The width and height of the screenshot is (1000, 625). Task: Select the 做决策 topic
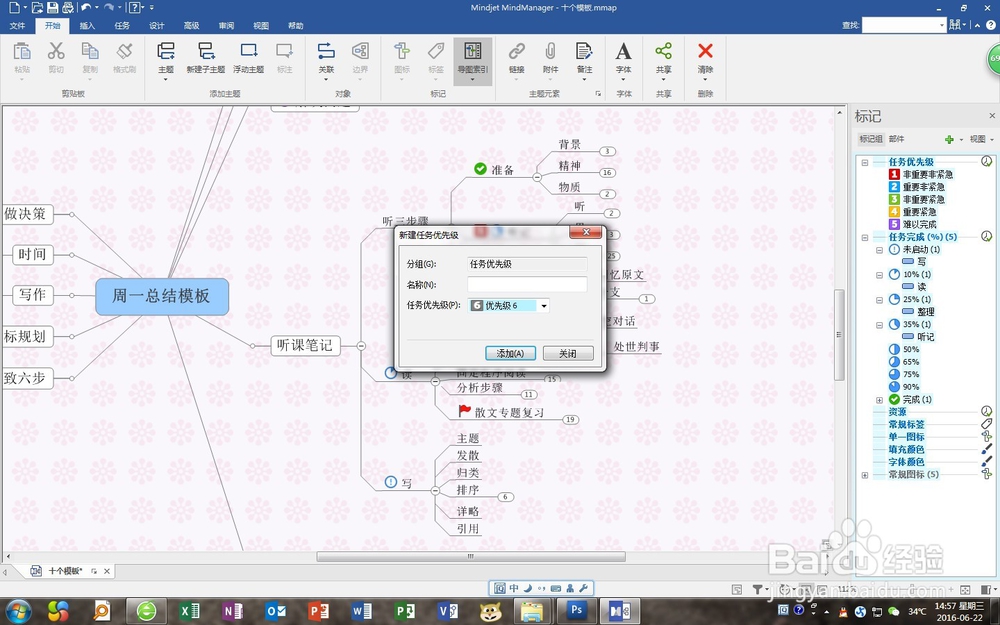tap(26, 214)
